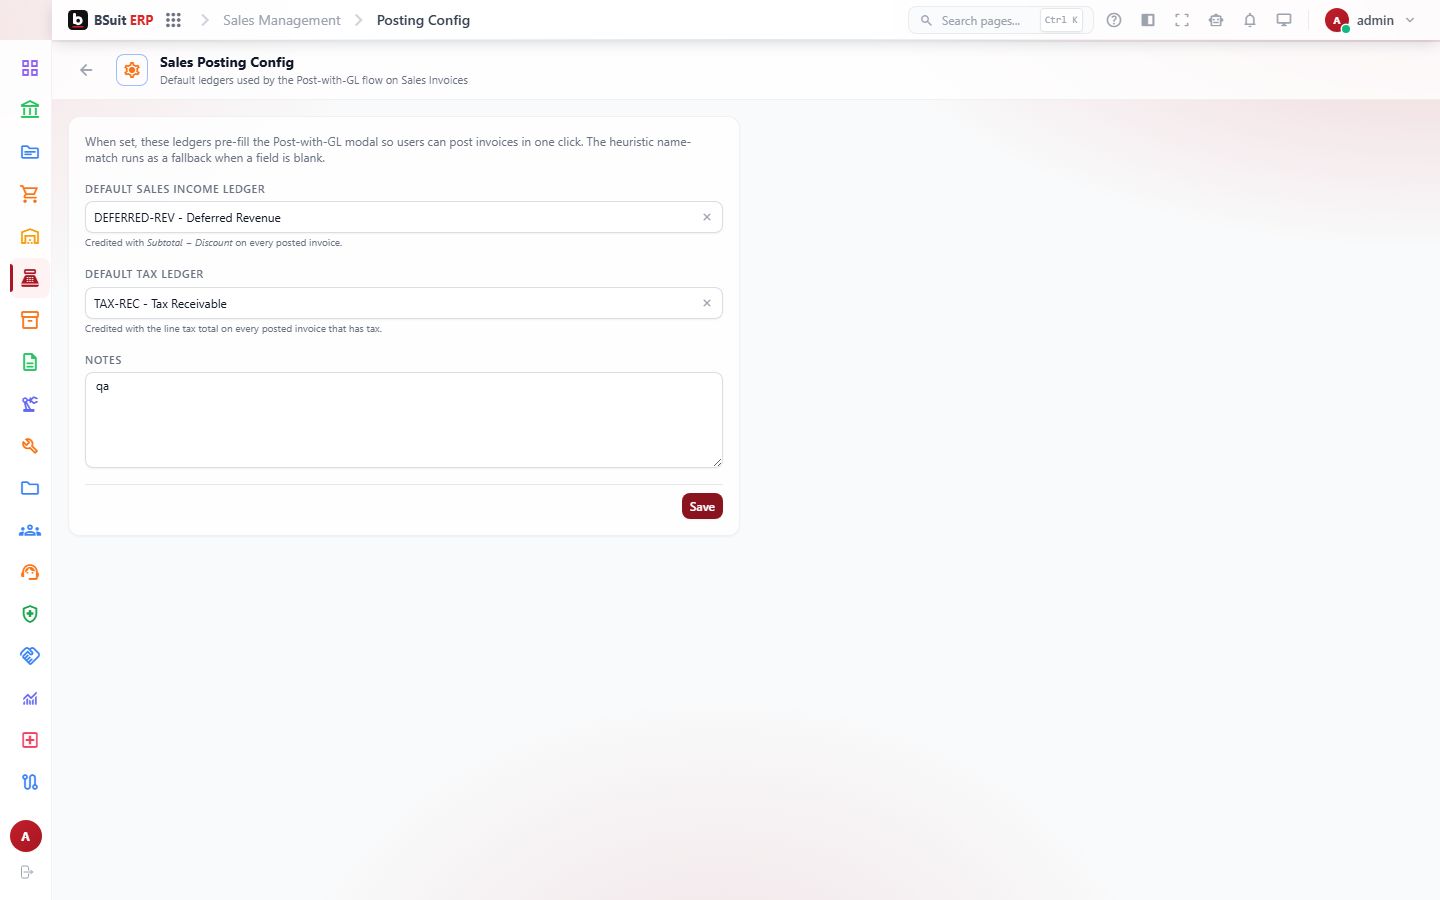1440x900 pixels.
Task: Click the BSuit ERP logo
Action: [111, 20]
